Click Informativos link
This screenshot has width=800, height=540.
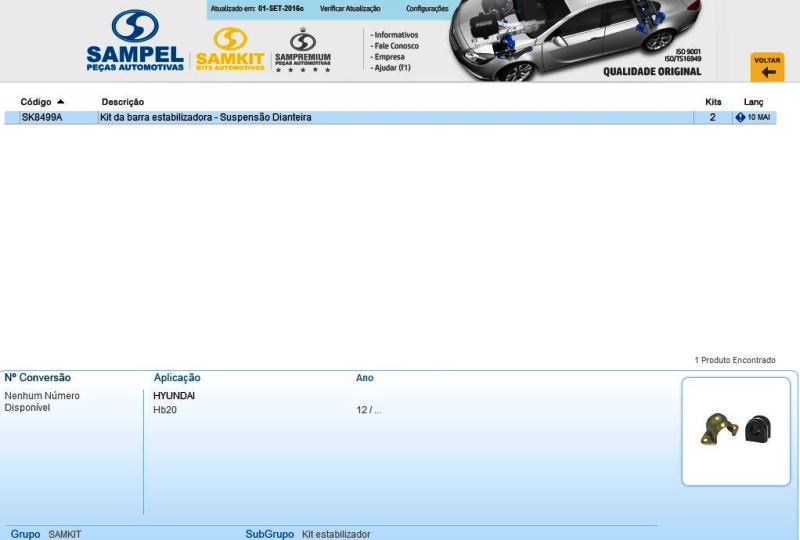tap(395, 34)
